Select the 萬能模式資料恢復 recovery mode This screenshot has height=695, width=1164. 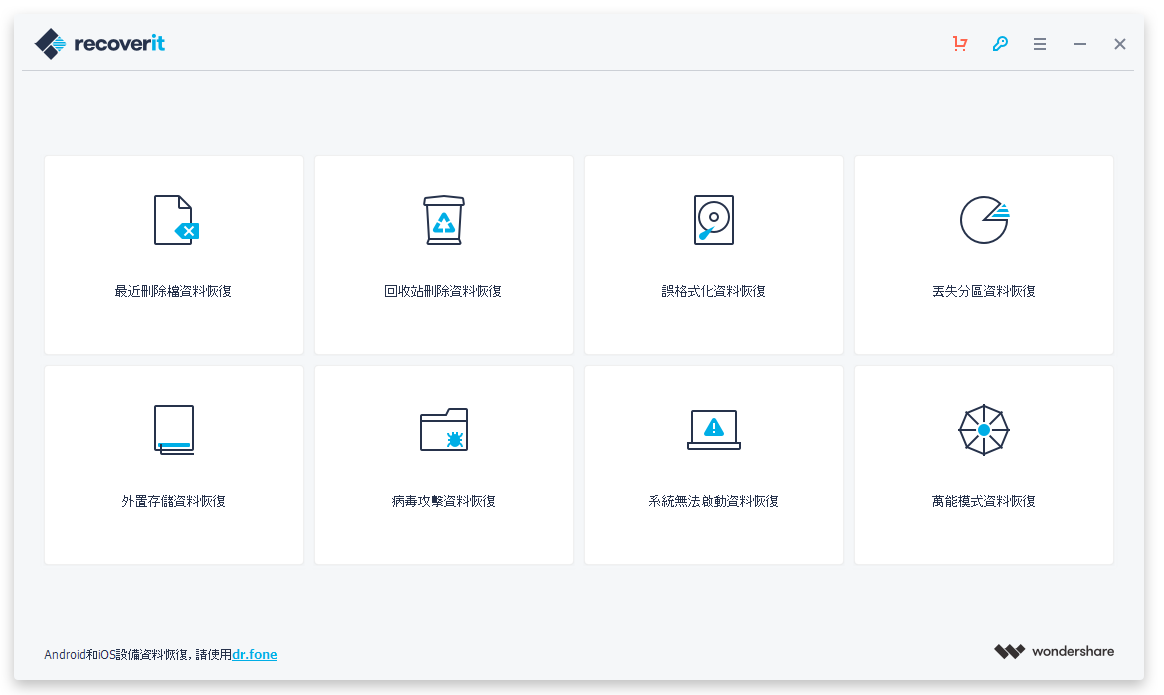(x=983, y=465)
